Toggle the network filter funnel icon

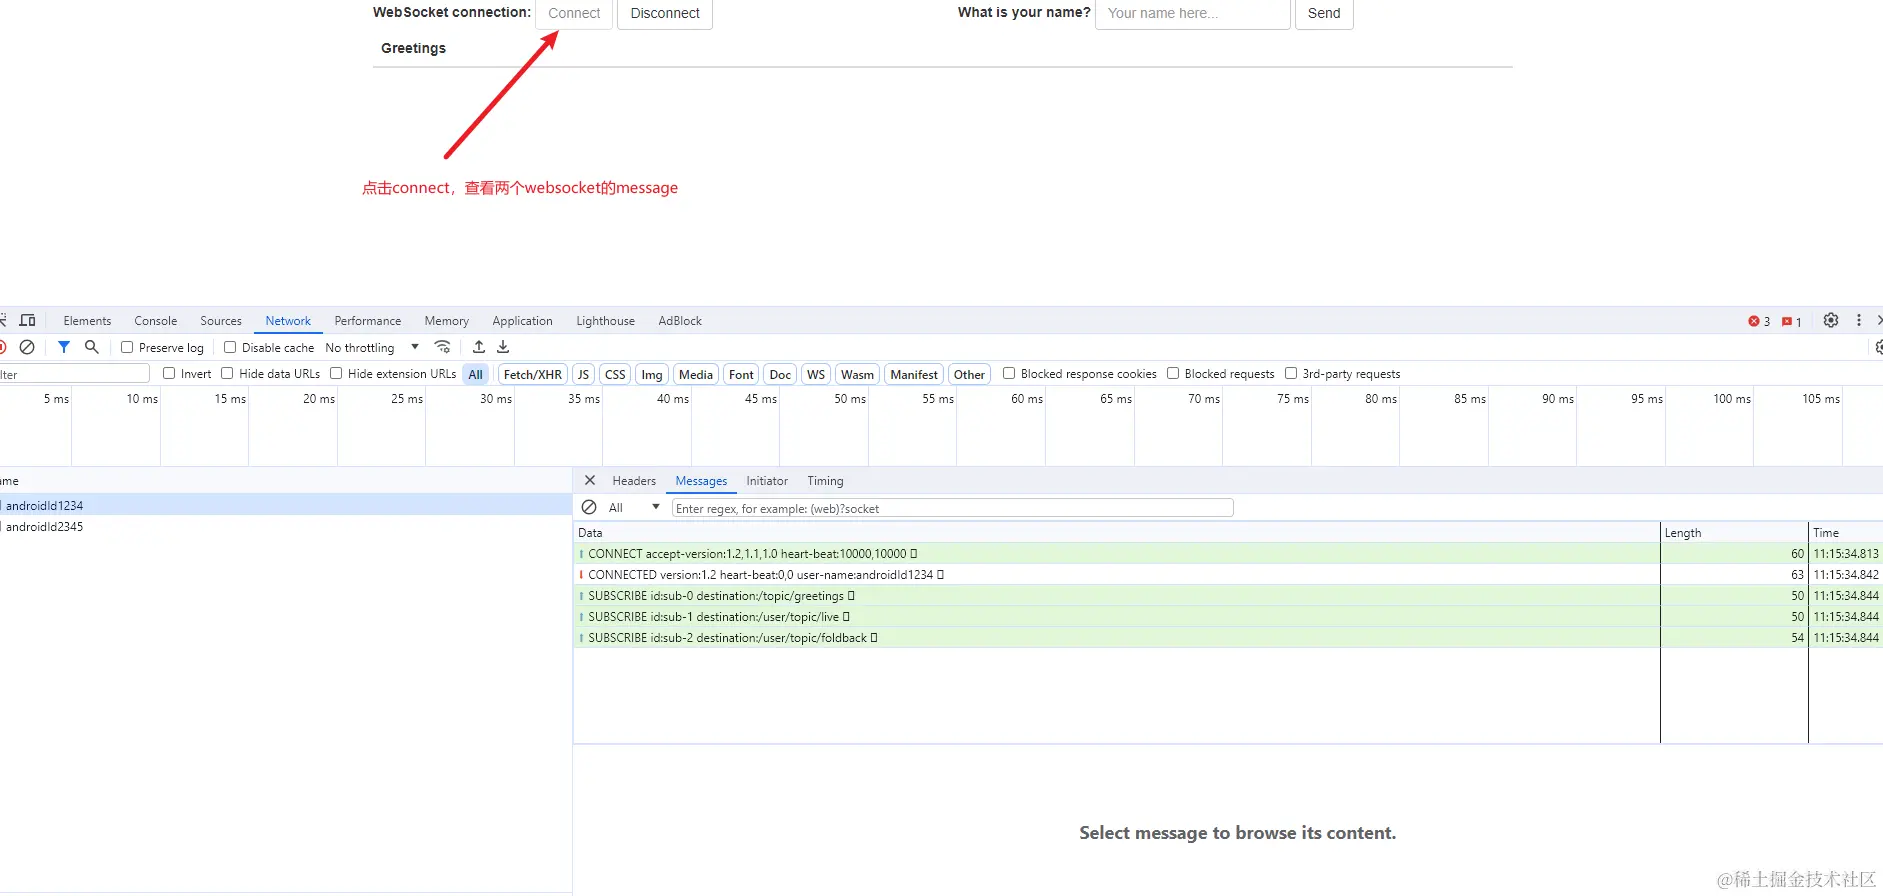coord(64,347)
